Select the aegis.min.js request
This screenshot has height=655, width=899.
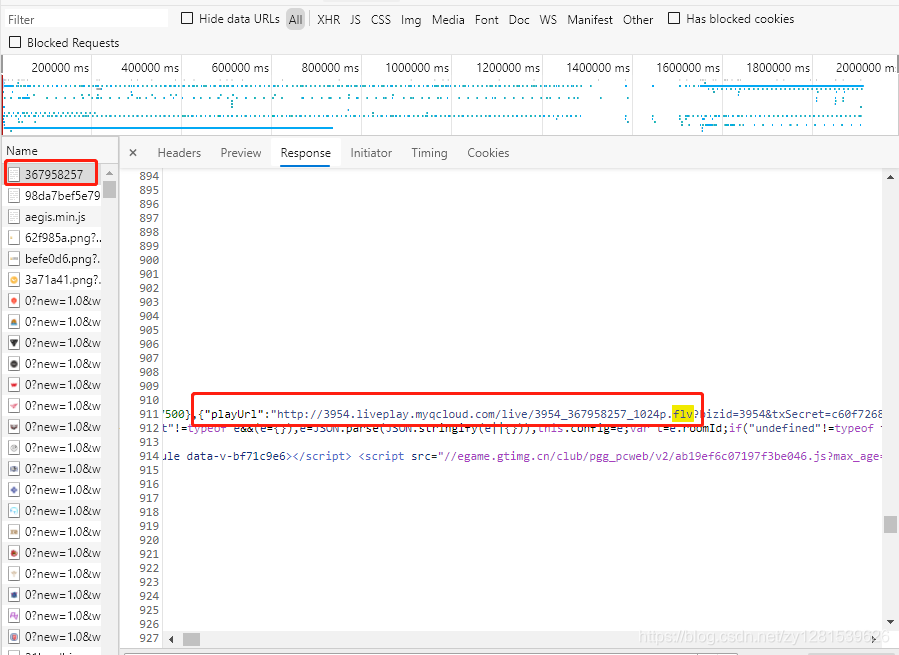[53, 217]
